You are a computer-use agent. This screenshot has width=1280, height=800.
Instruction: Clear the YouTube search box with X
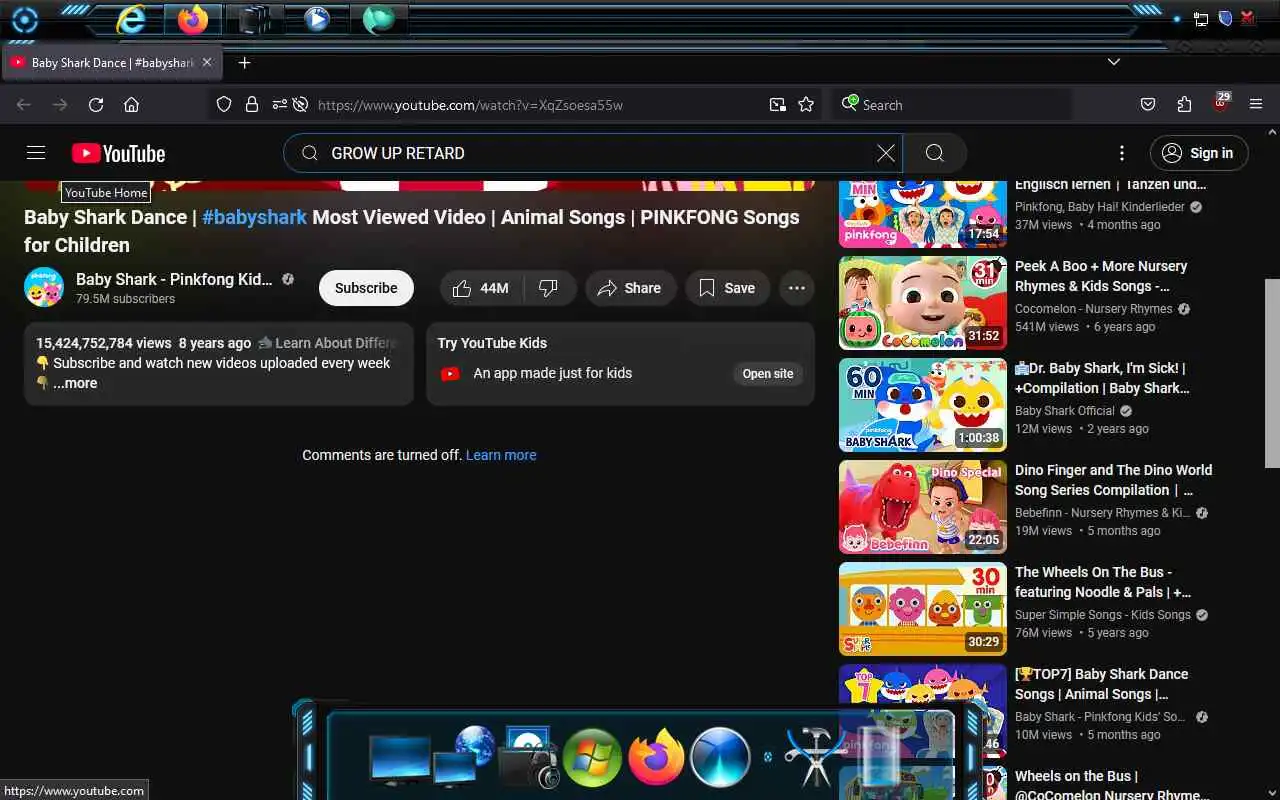pyautogui.click(x=886, y=153)
